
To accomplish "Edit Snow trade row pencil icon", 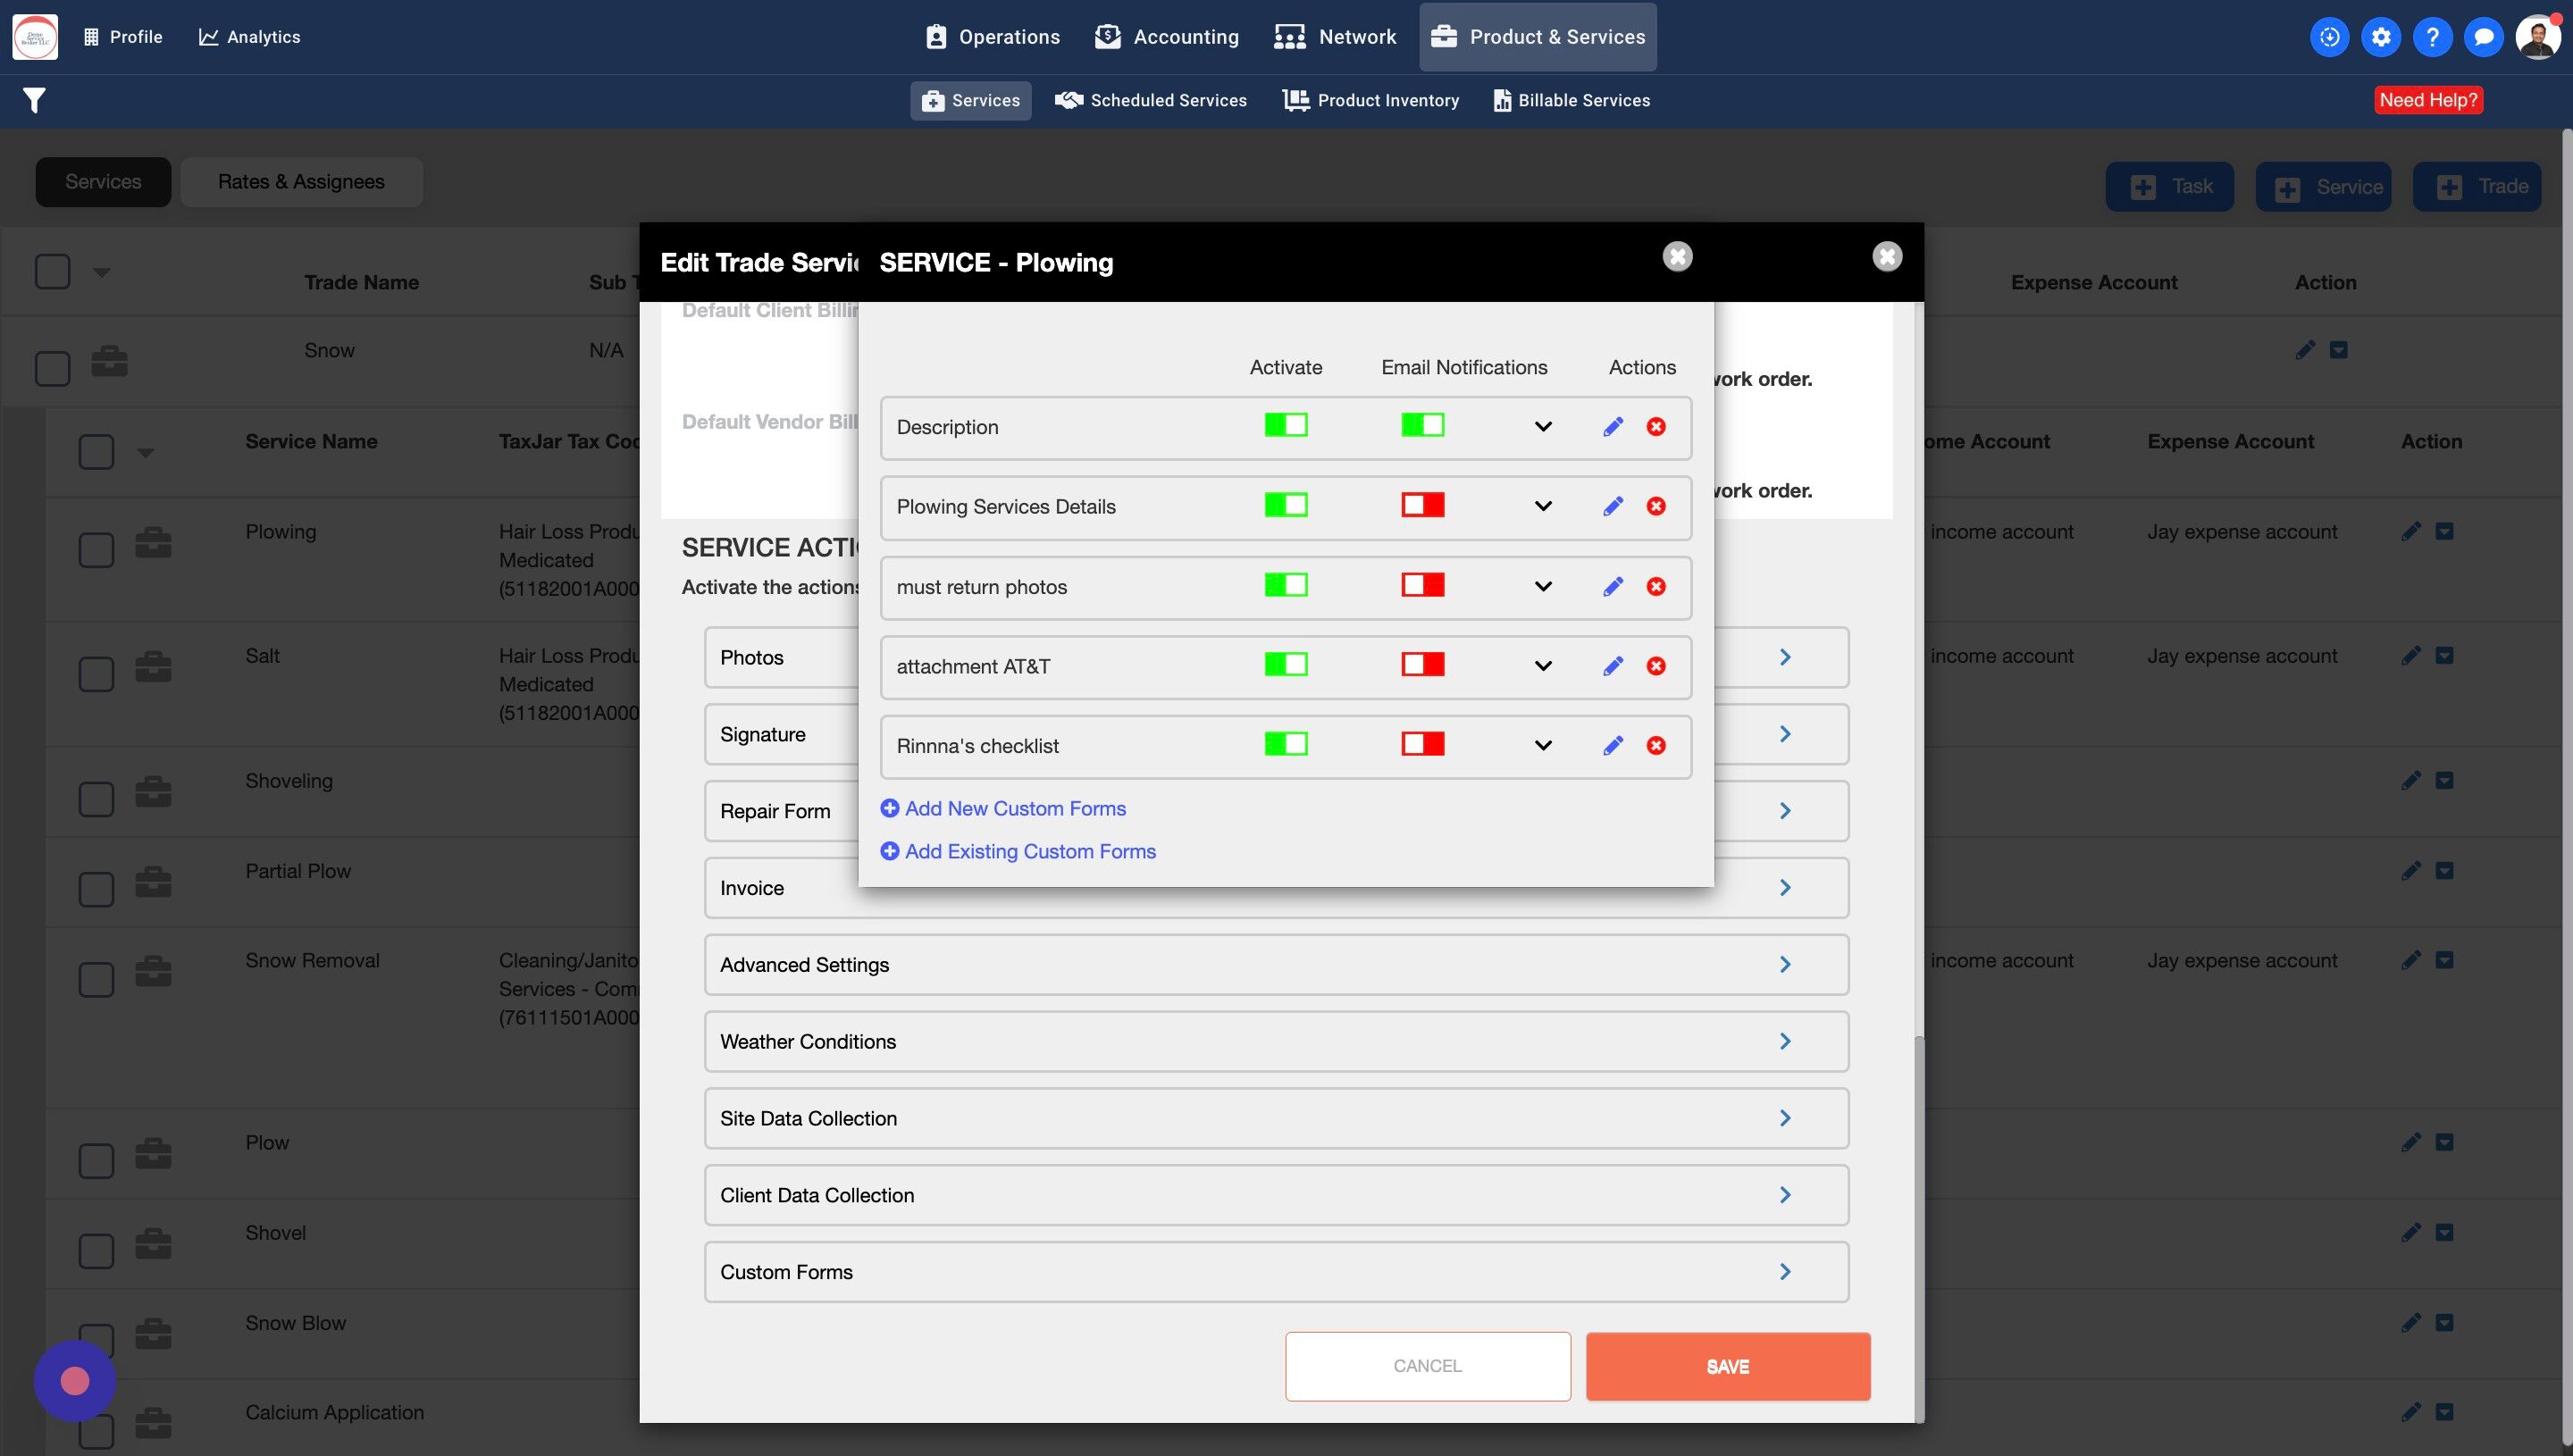I will (x=2305, y=350).
